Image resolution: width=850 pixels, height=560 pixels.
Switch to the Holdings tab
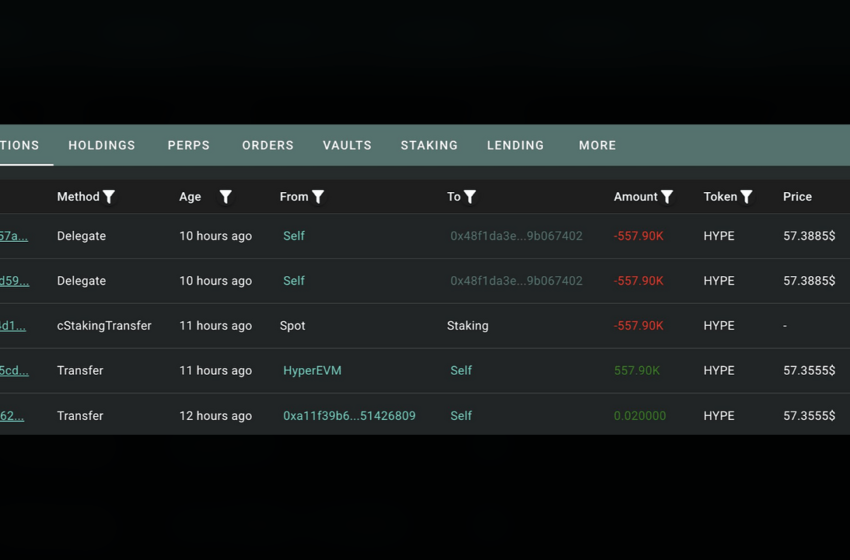click(x=101, y=145)
